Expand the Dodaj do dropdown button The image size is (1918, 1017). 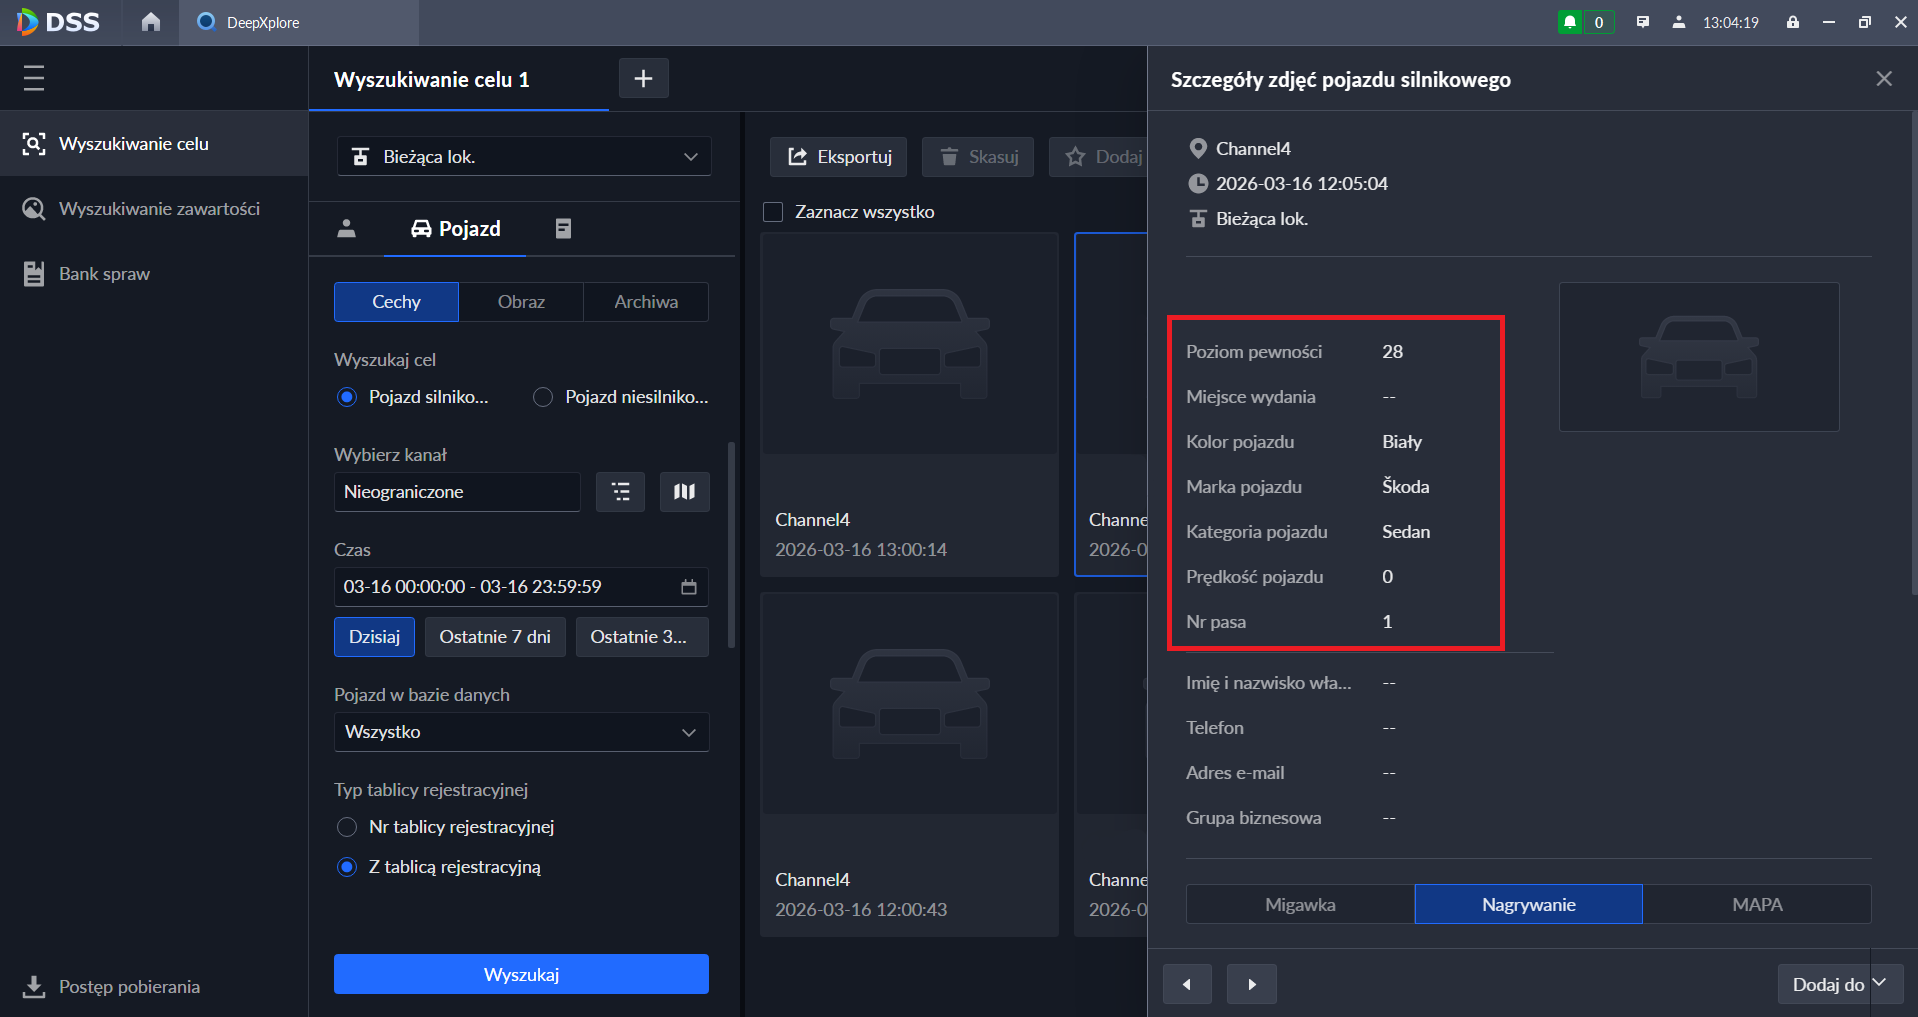(x=1880, y=984)
